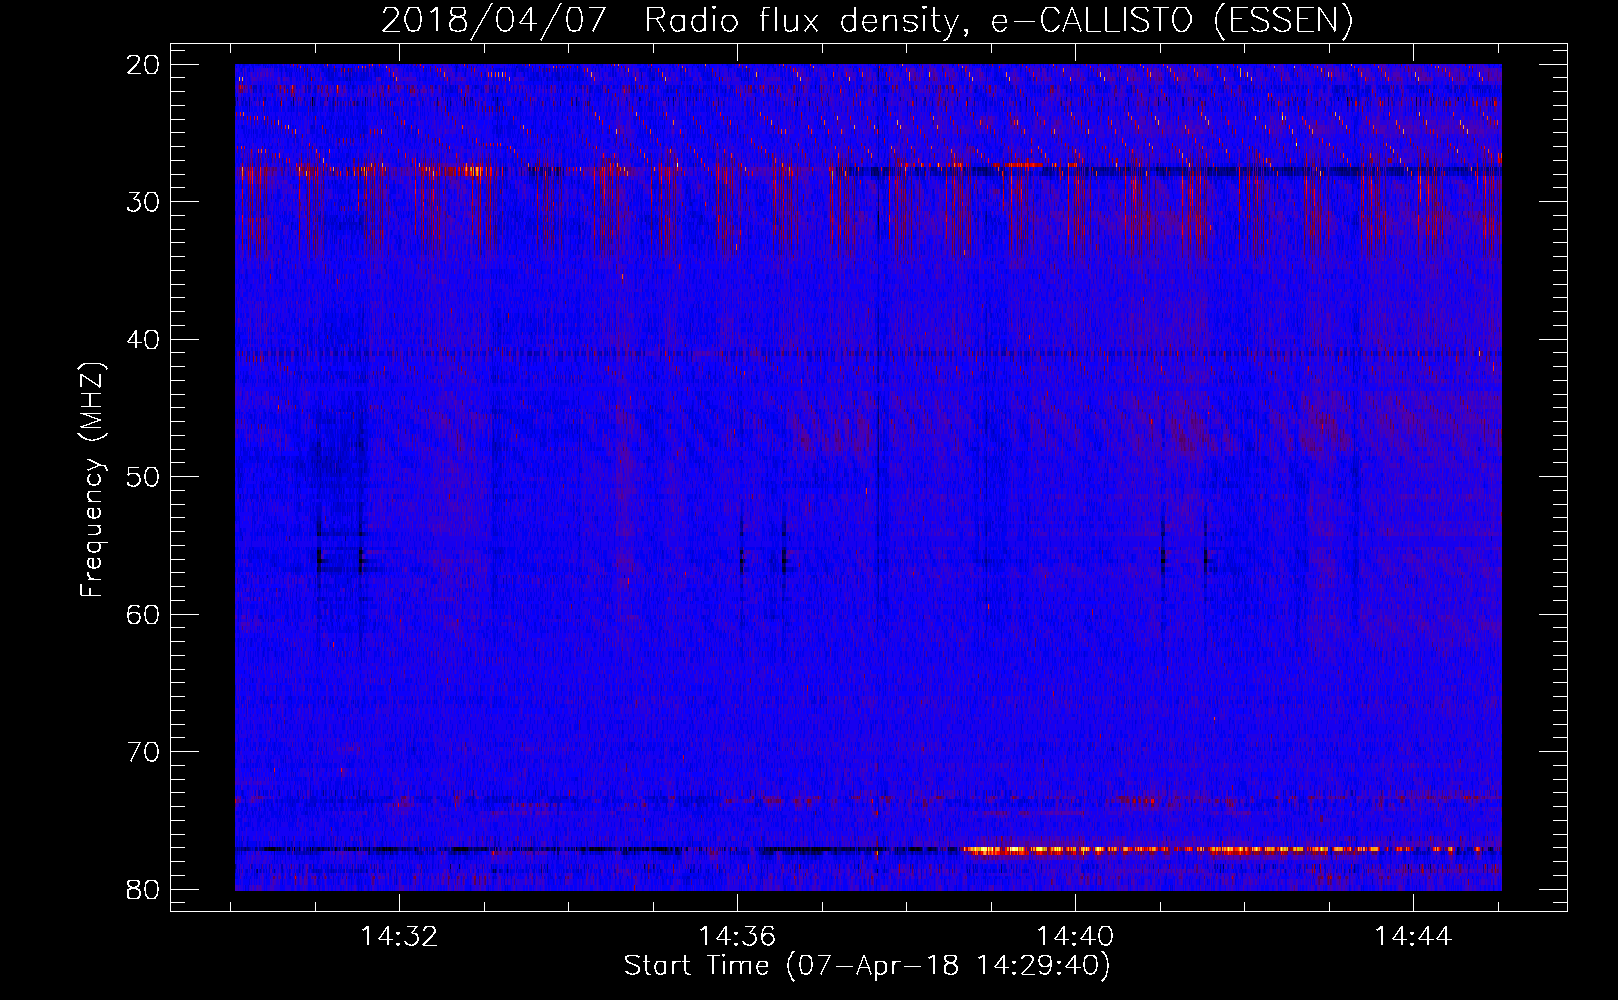Click the '30' frequency tick label
1618x1000 pixels.
tap(144, 202)
